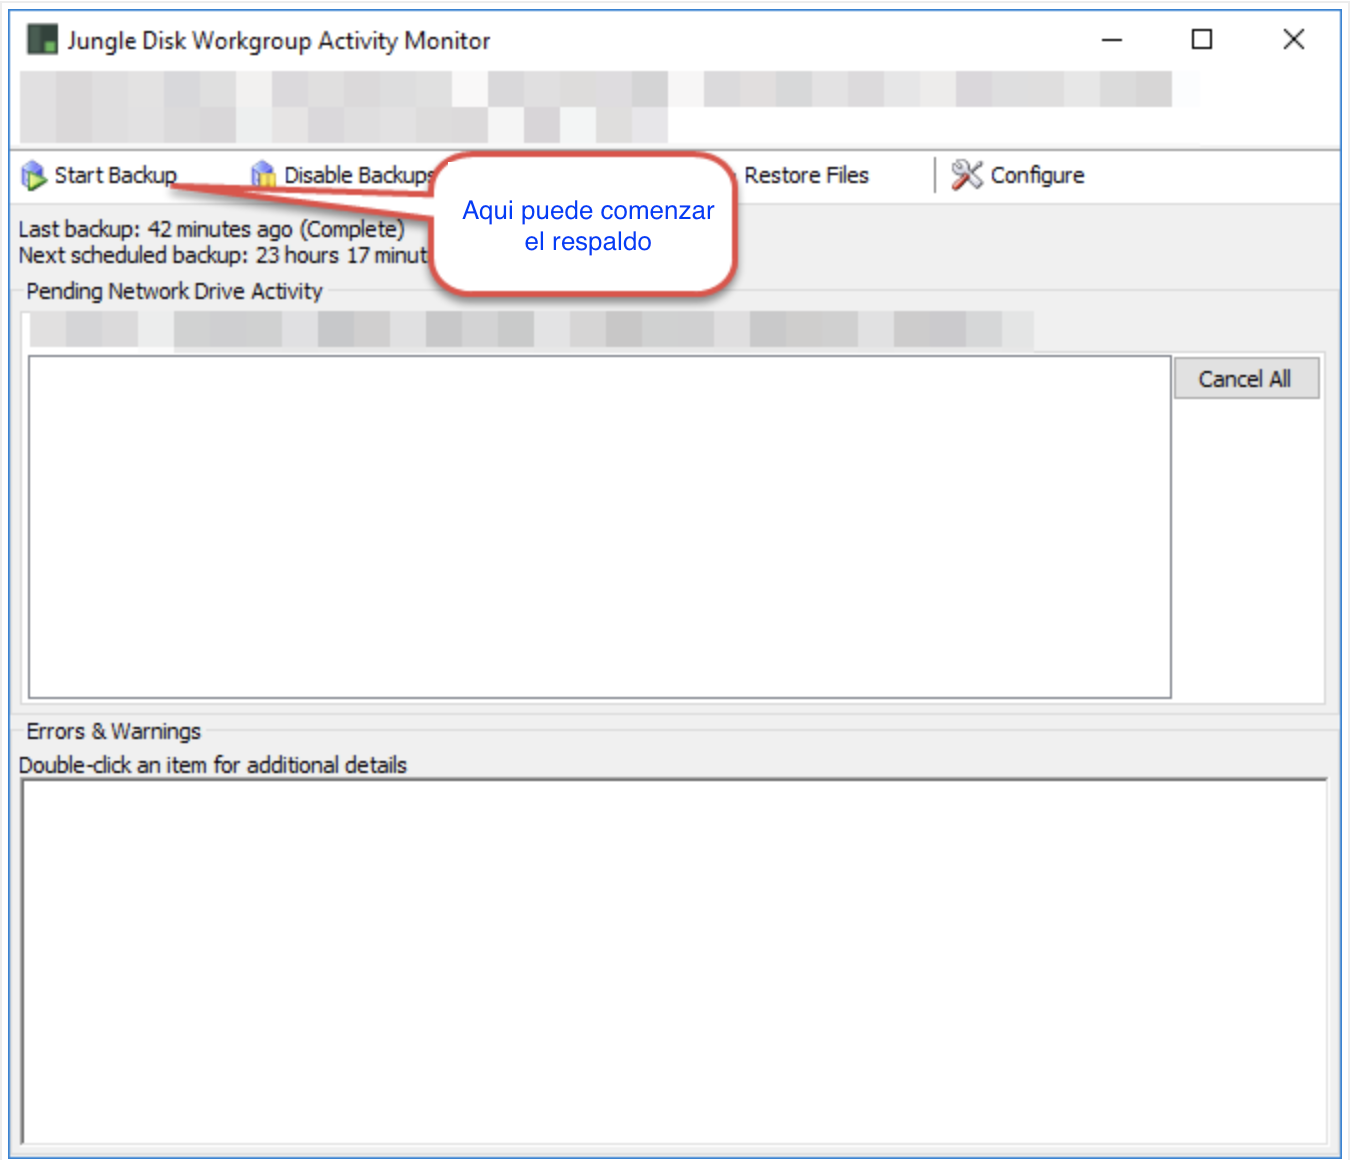This screenshot has width=1352, height=1160.
Task: Minimize the Activity Monitor window
Action: pyautogui.click(x=1111, y=40)
